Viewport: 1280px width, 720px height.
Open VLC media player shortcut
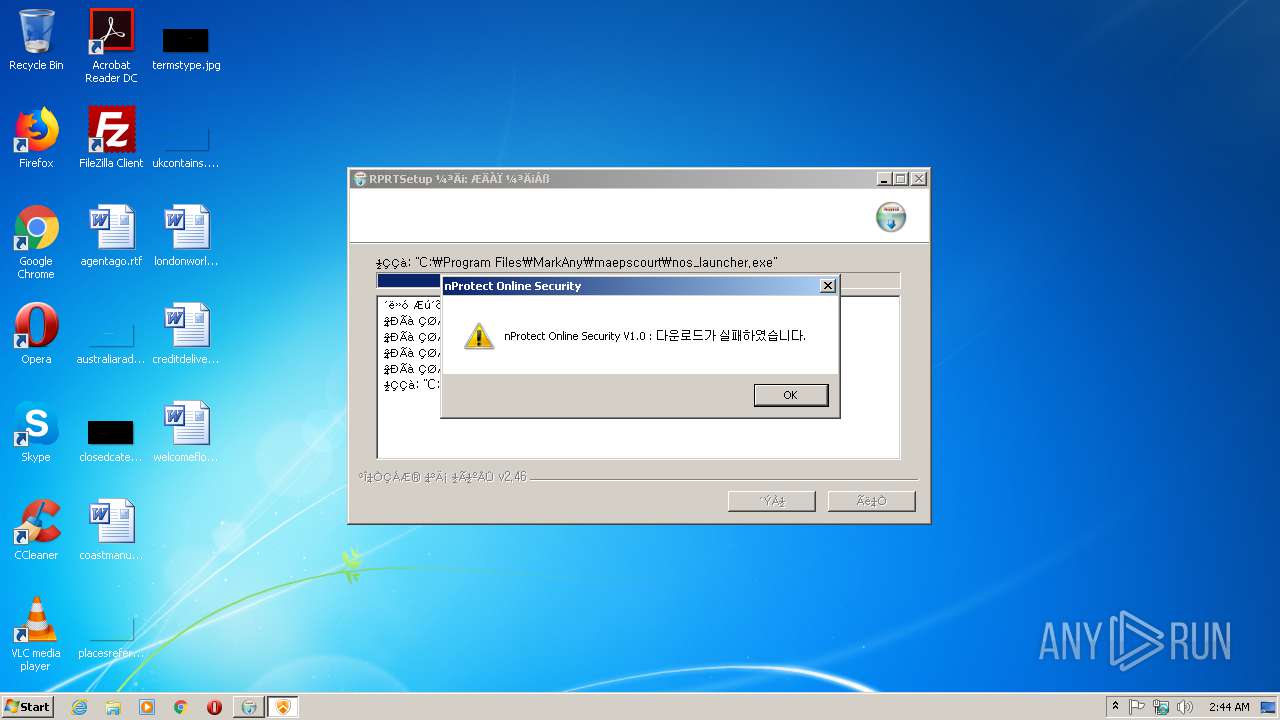[x=36, y=634]
